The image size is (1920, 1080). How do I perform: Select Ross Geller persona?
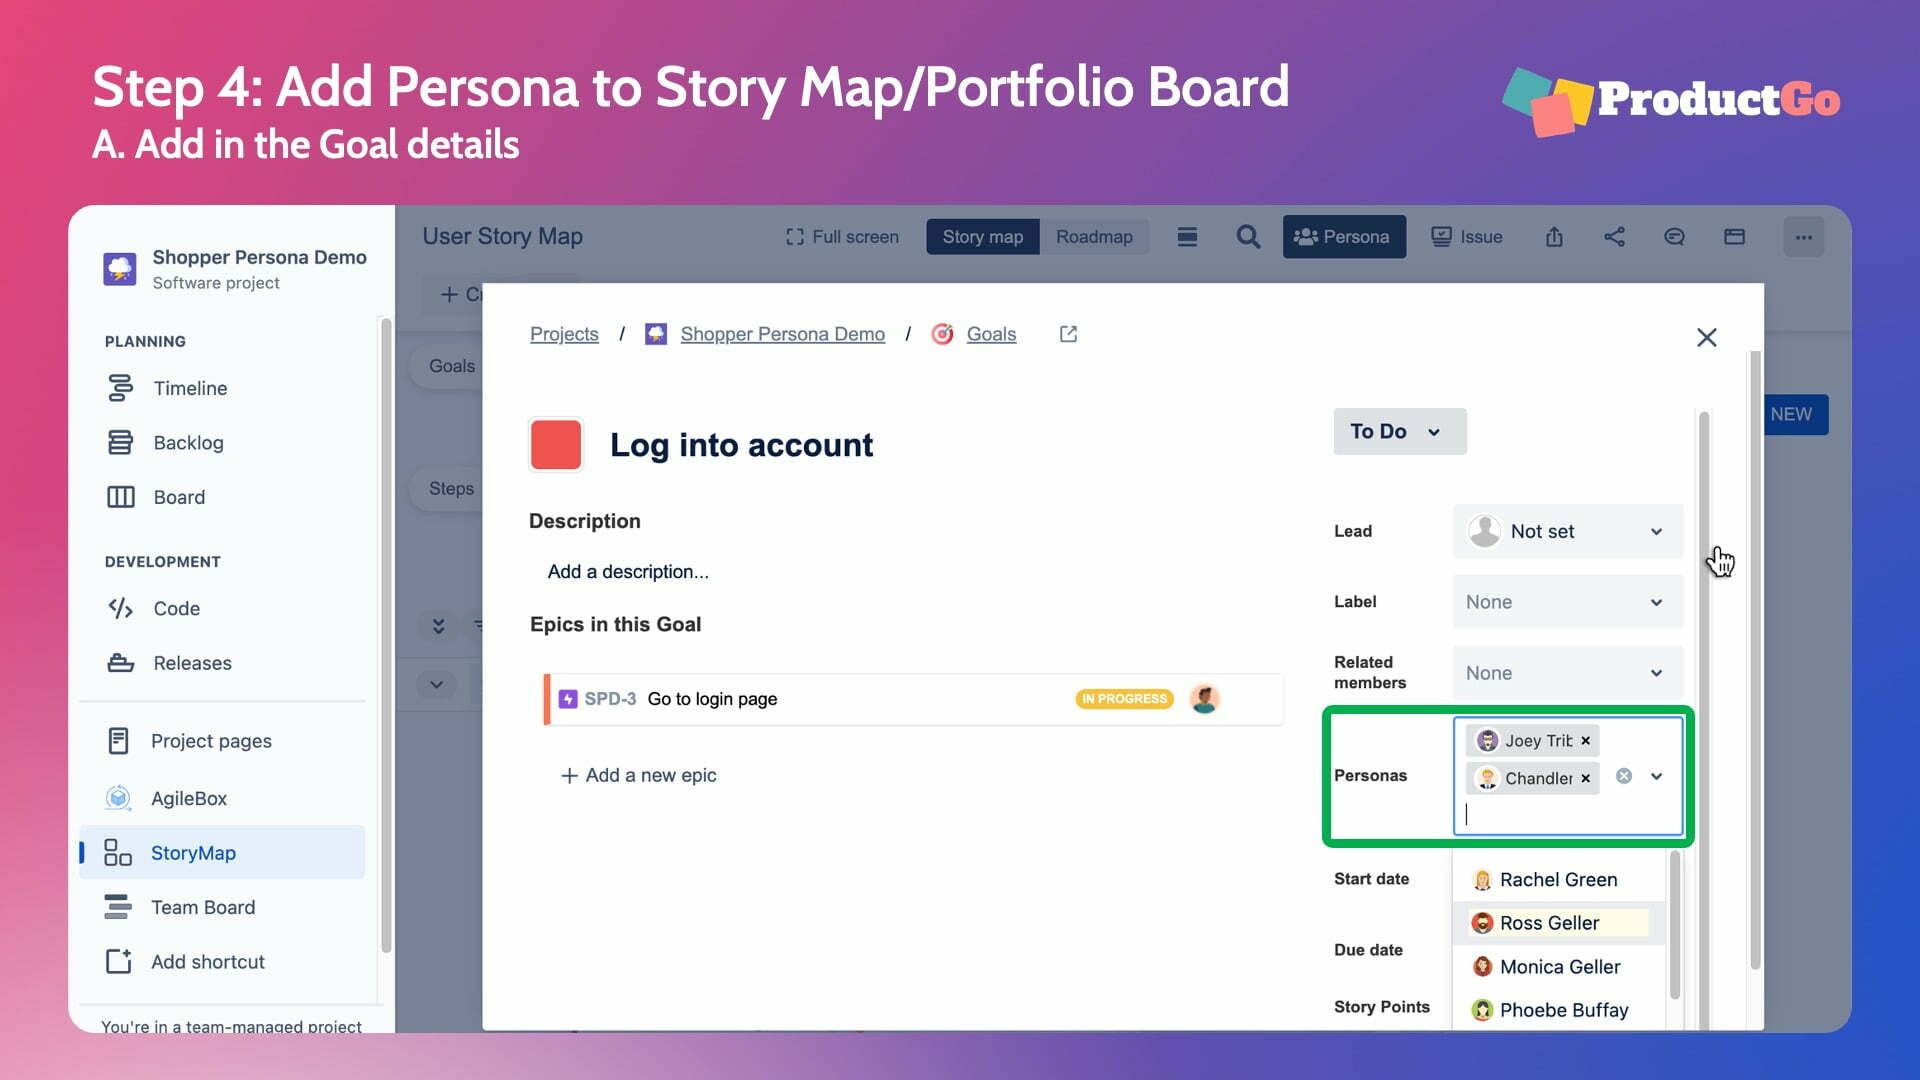pyautogui.click(x=1558, y=923)
